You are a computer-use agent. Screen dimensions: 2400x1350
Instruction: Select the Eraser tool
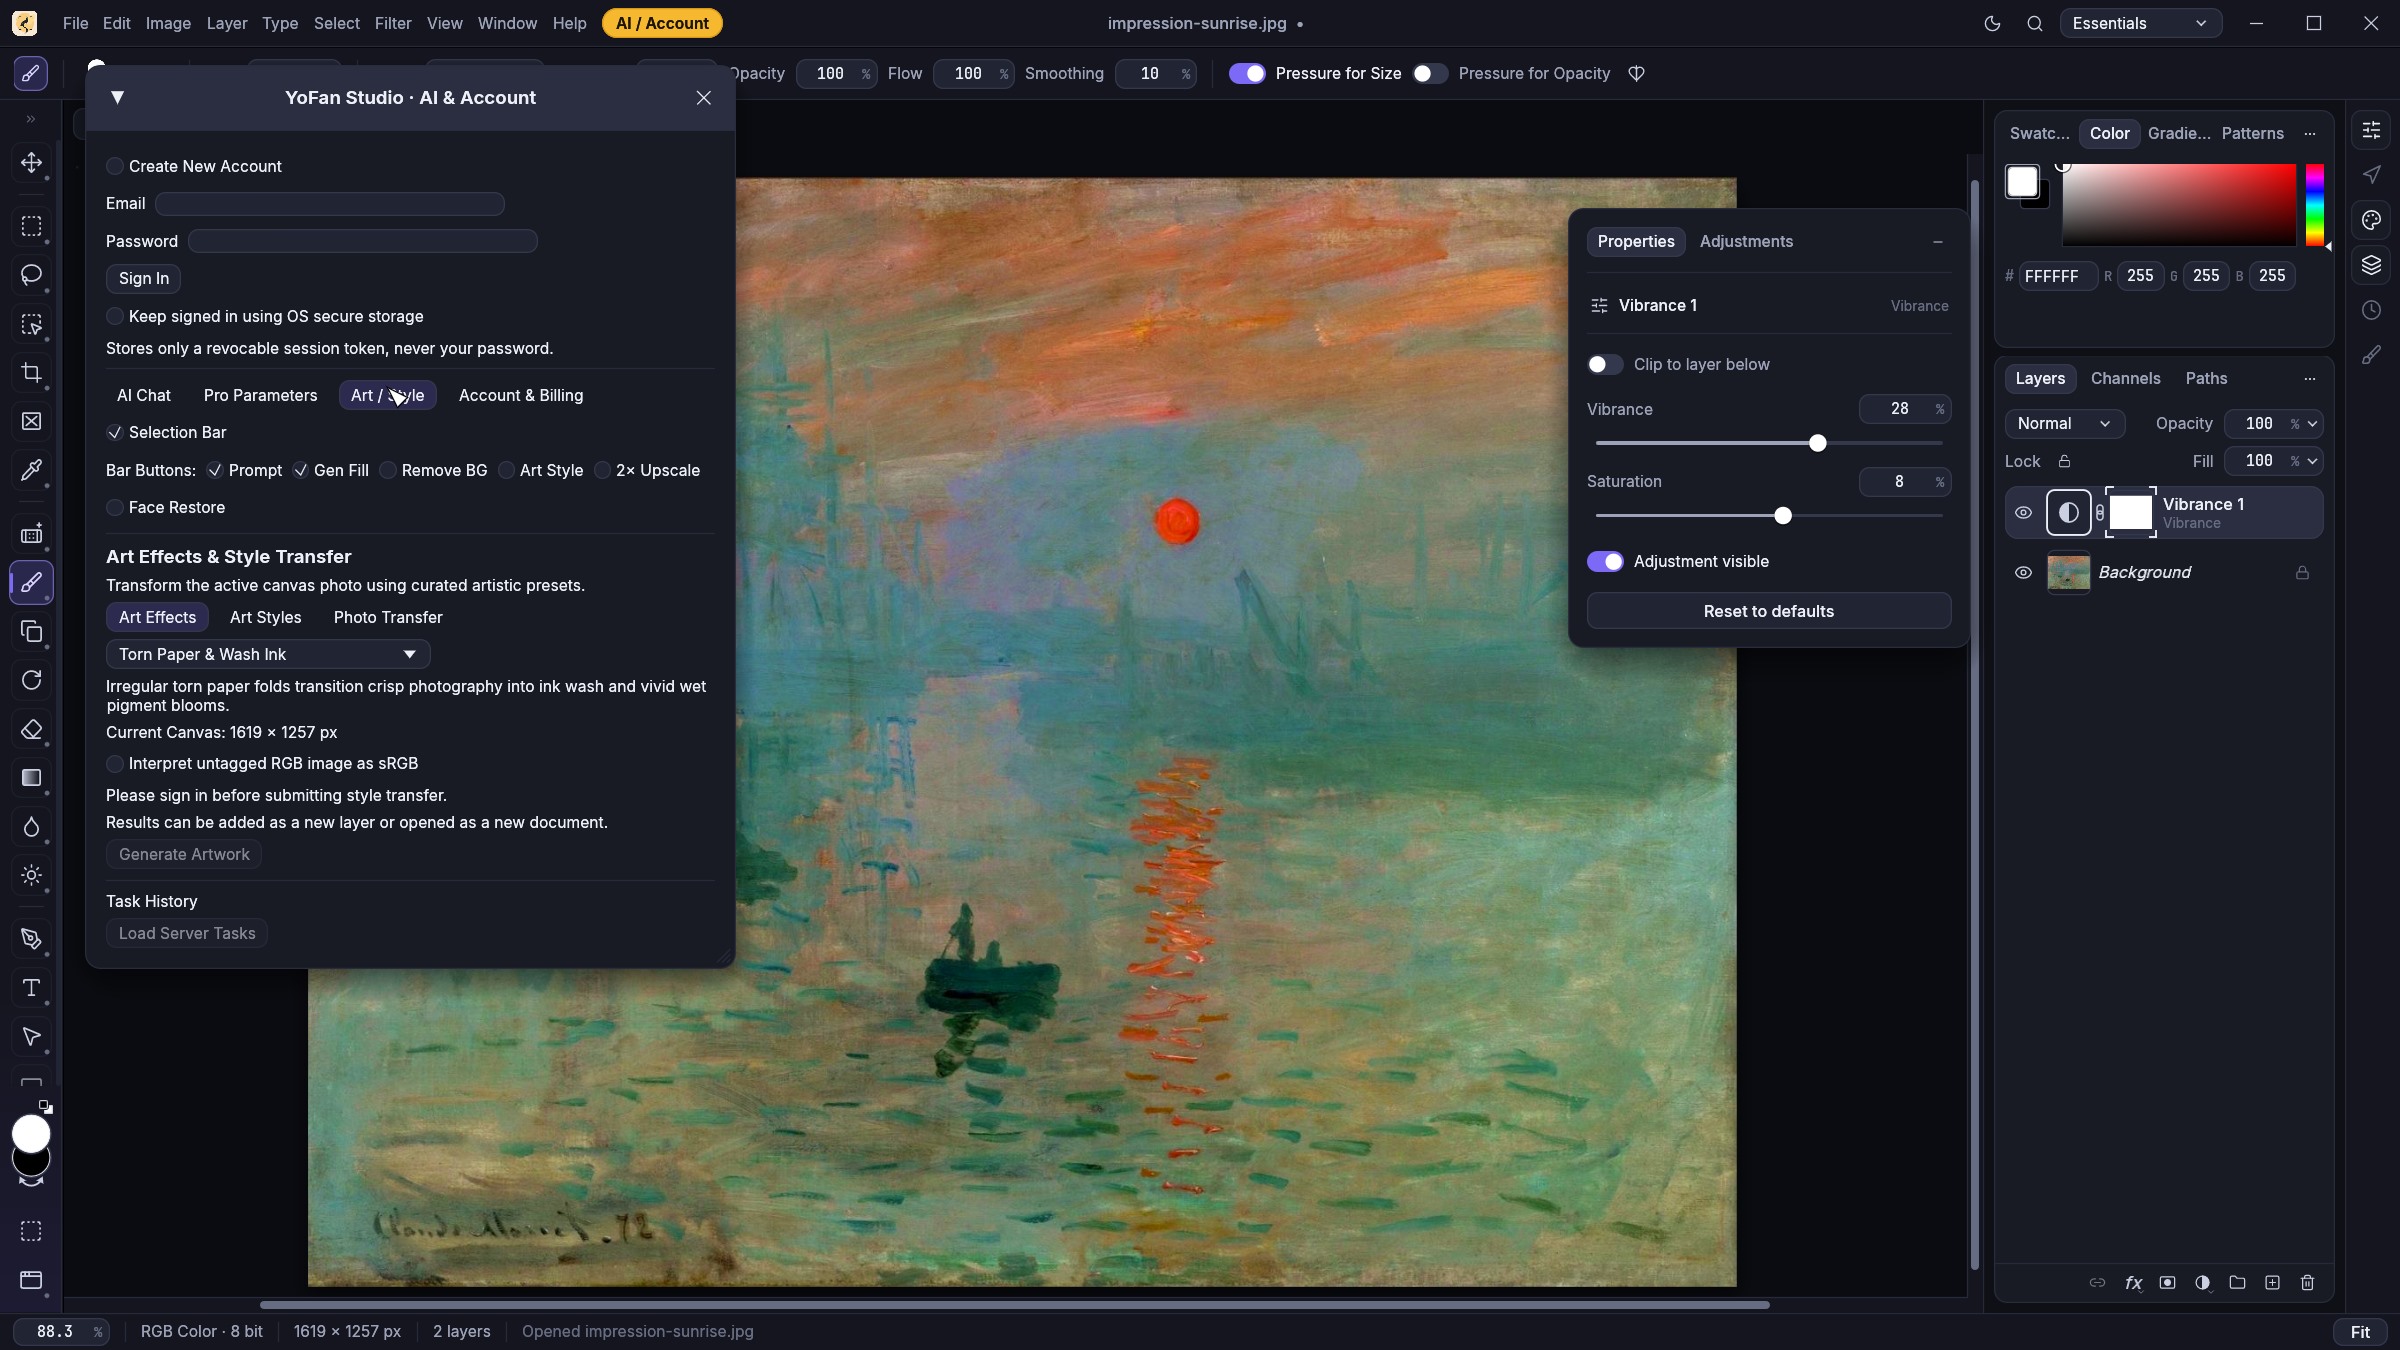tap(31, 729)
